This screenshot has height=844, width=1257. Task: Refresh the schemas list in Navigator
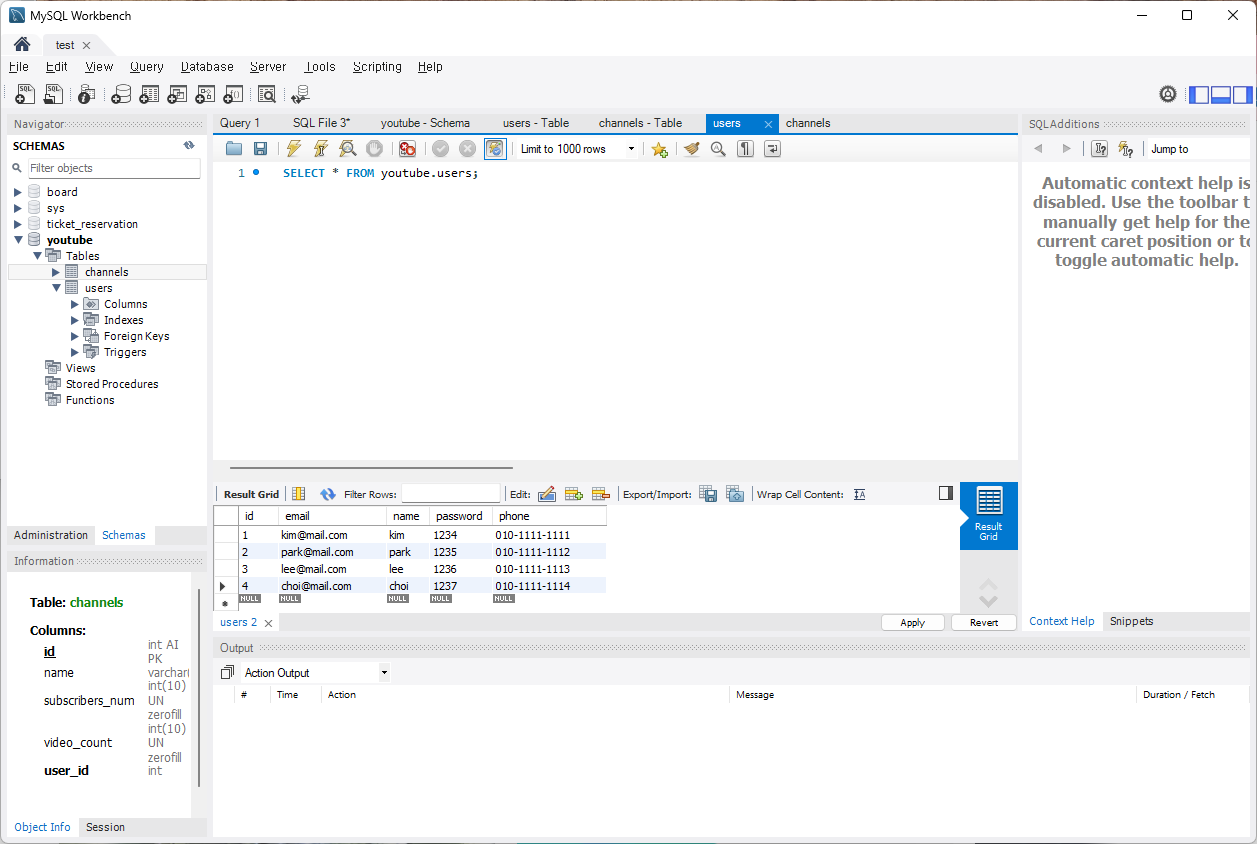coord(189,146)
